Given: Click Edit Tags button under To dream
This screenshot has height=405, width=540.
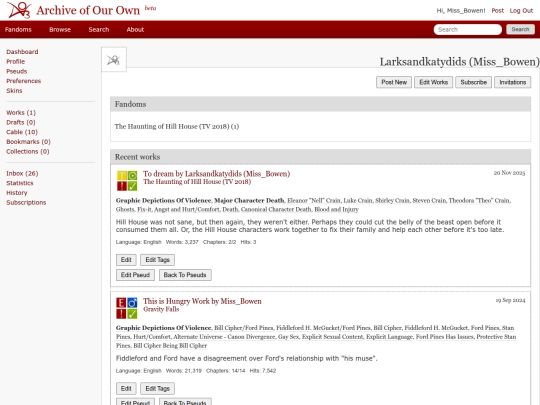Looking at the screenshot, I should (x=157, y=260).
